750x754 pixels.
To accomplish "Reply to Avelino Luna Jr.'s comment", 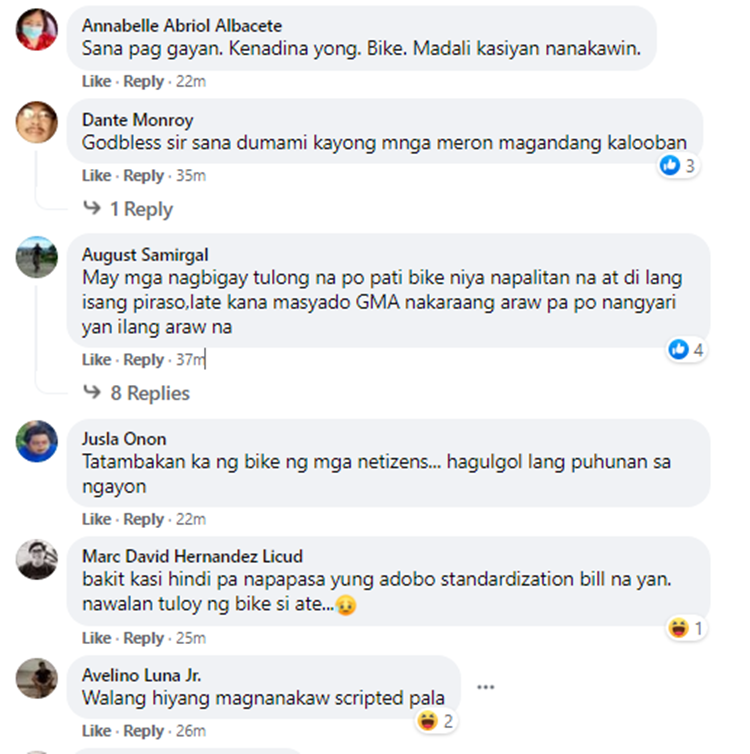I will (x=143, y=731).
